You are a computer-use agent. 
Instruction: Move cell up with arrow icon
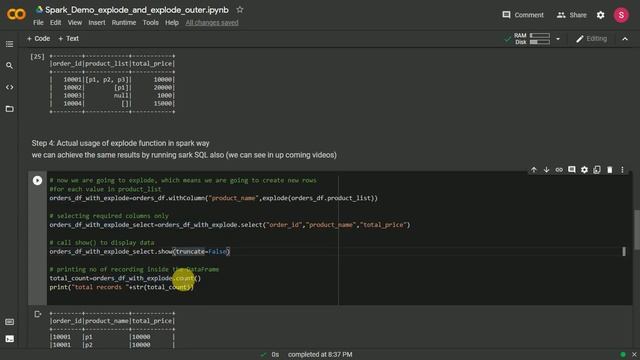(x=533, y=170)
